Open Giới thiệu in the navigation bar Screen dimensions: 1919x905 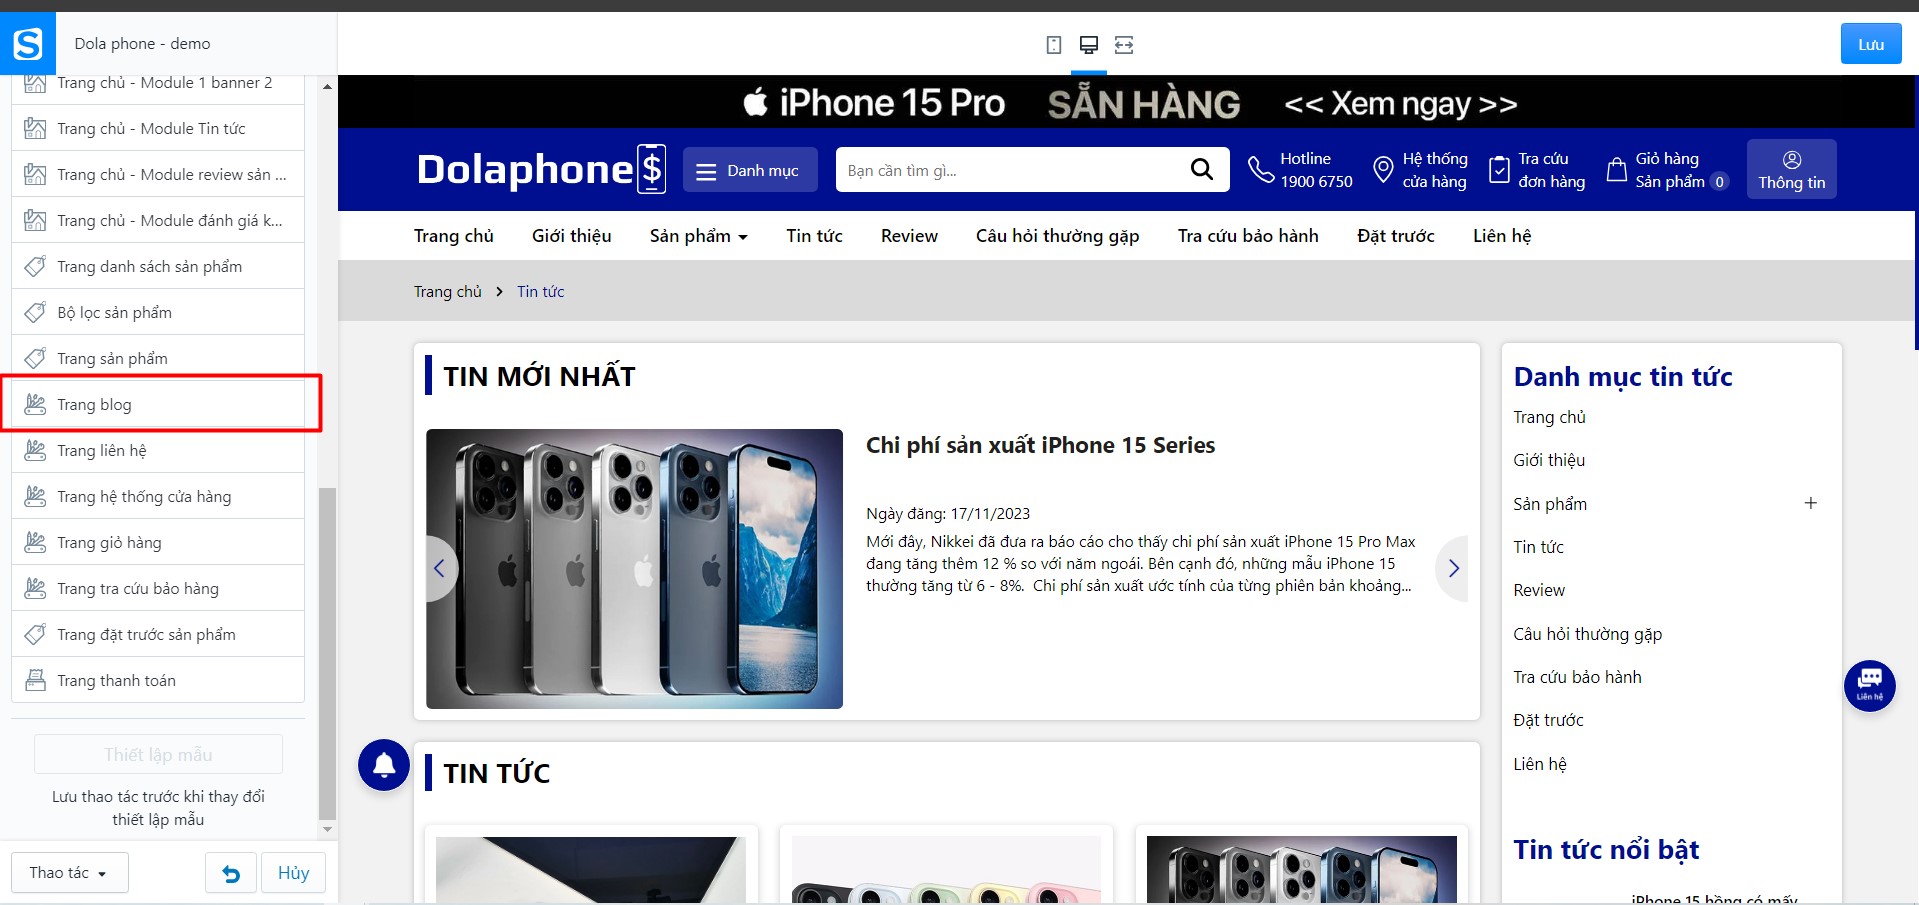(572, 236)
